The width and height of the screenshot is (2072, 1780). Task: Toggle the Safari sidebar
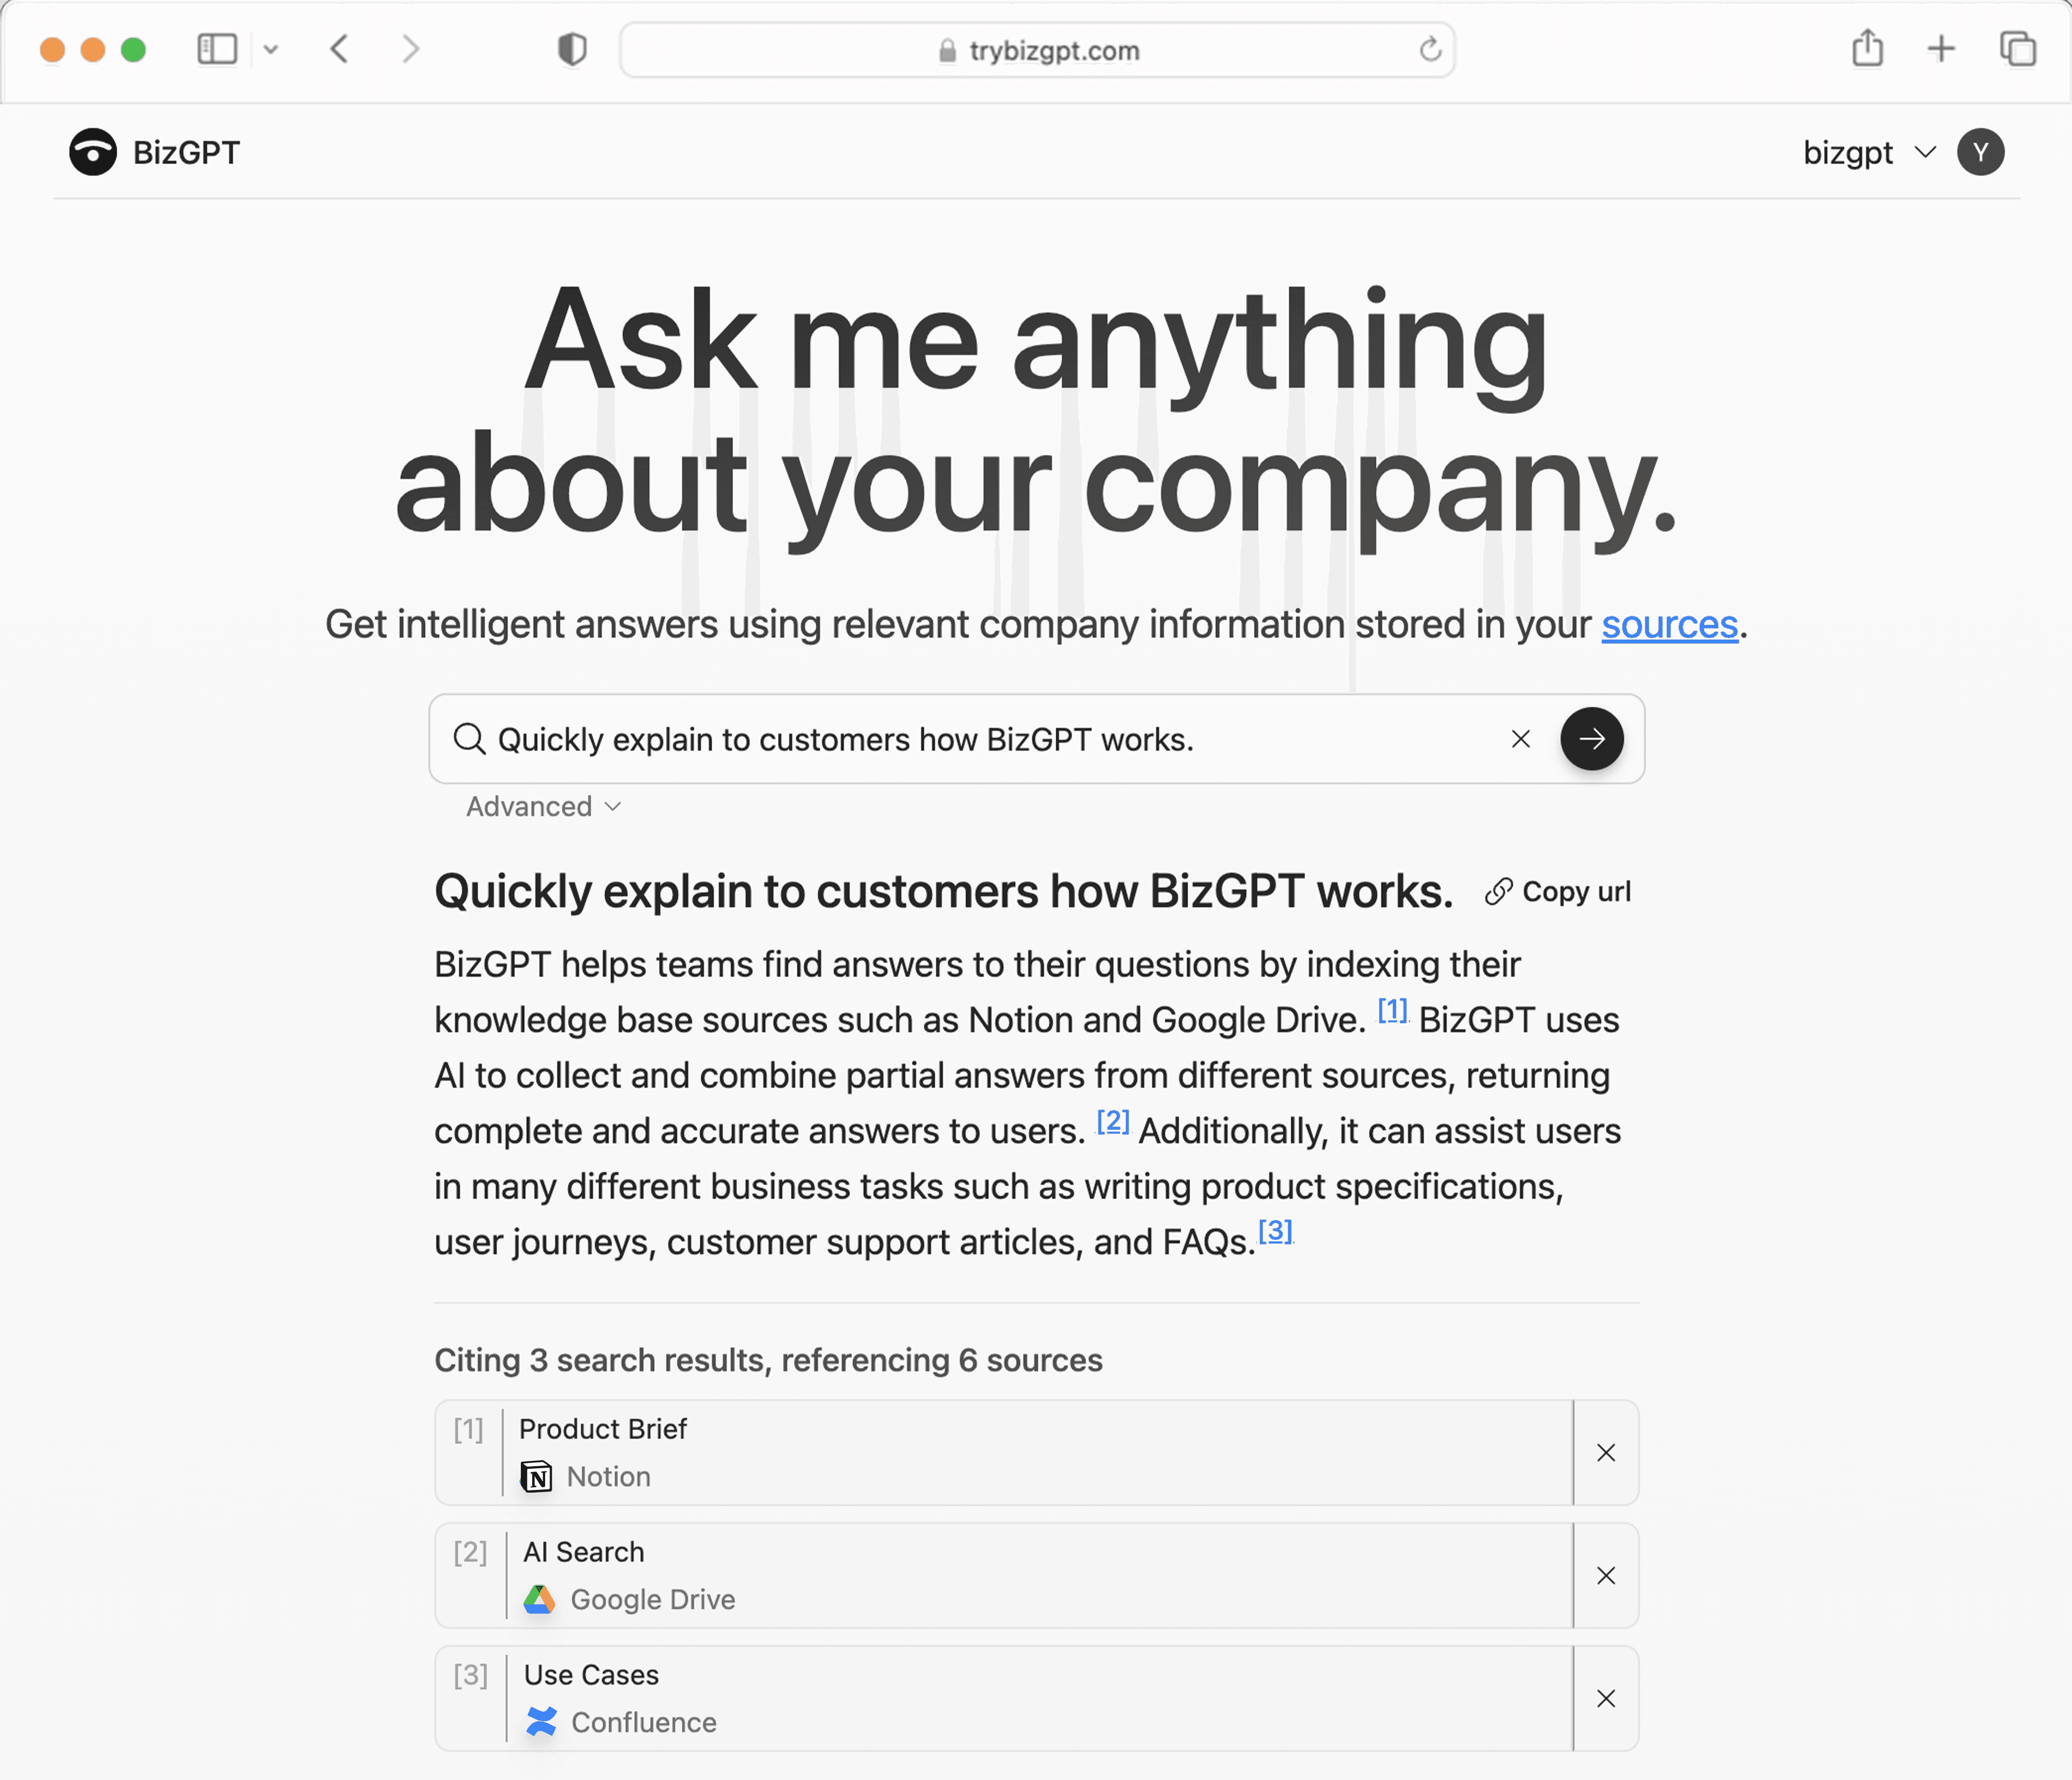217,49
